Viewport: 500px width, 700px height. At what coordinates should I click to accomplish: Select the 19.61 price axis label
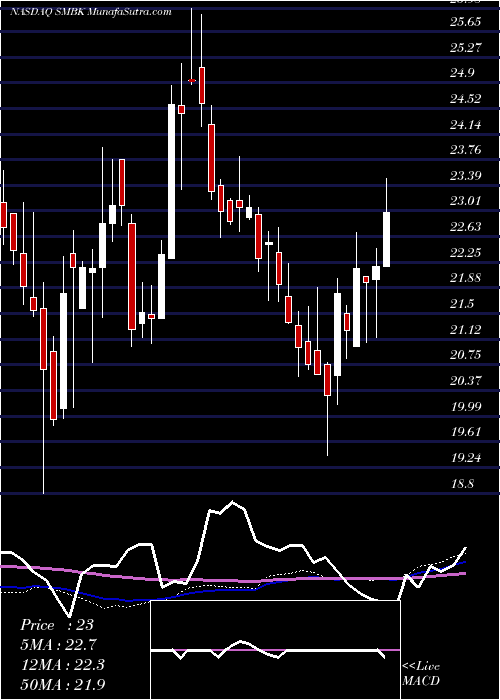[x=465, y=433]
